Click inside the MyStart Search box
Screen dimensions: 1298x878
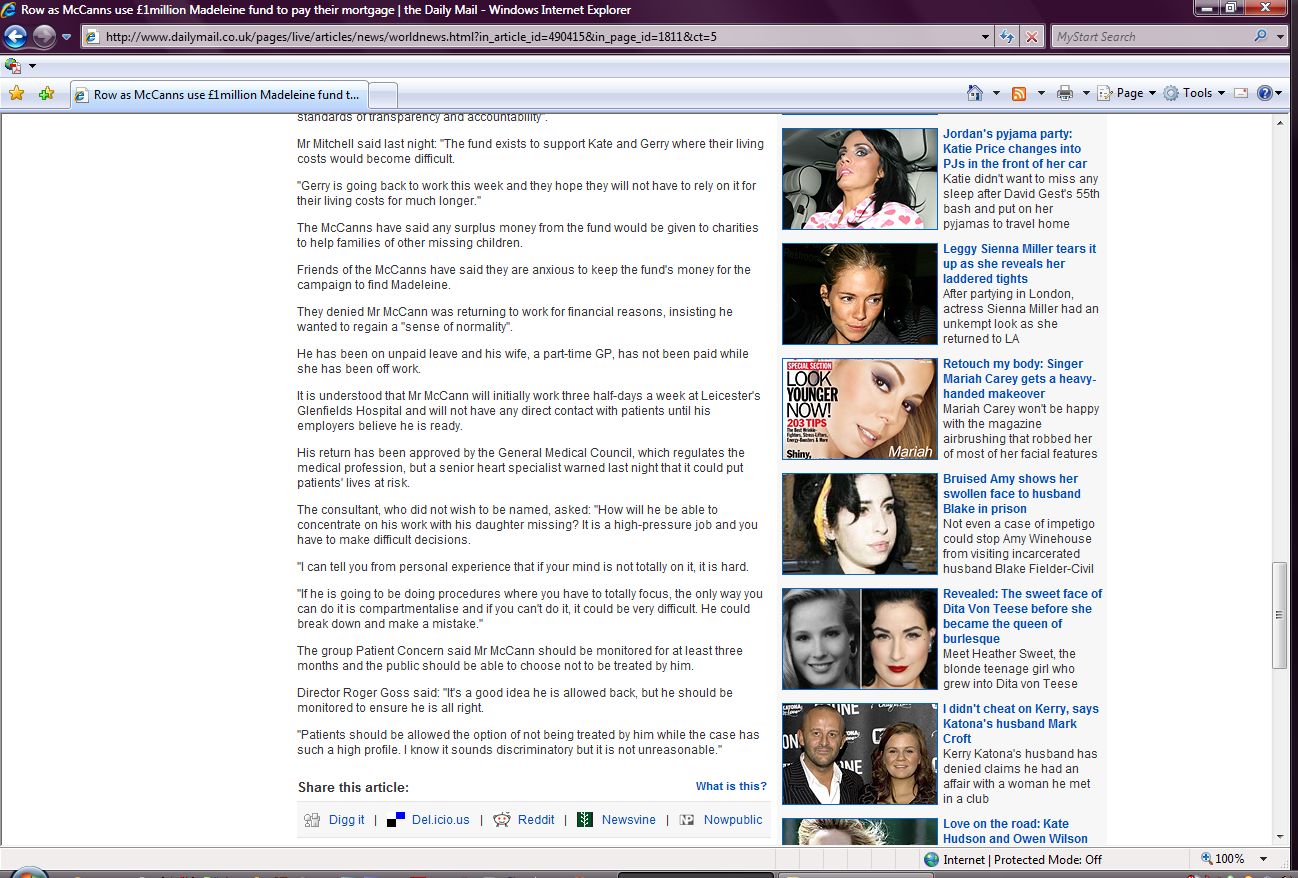click(1148, 37)
